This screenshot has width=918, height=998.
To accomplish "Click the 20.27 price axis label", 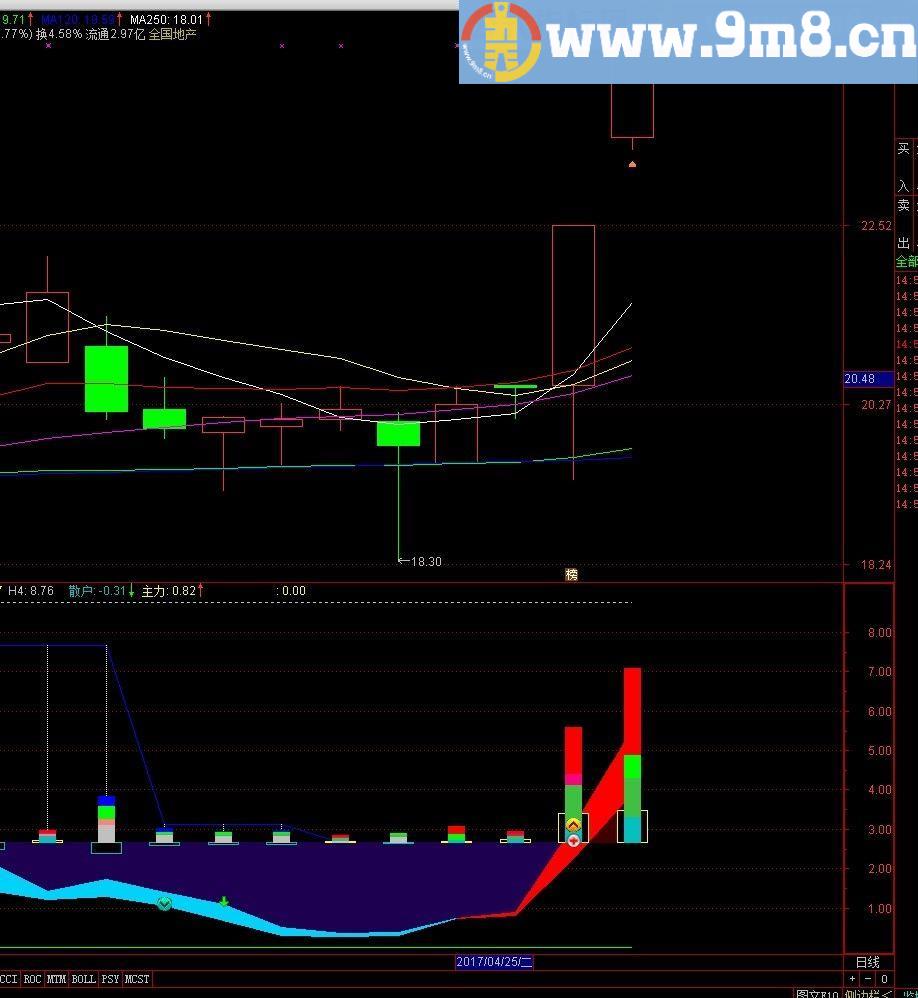I will point(876,404).
